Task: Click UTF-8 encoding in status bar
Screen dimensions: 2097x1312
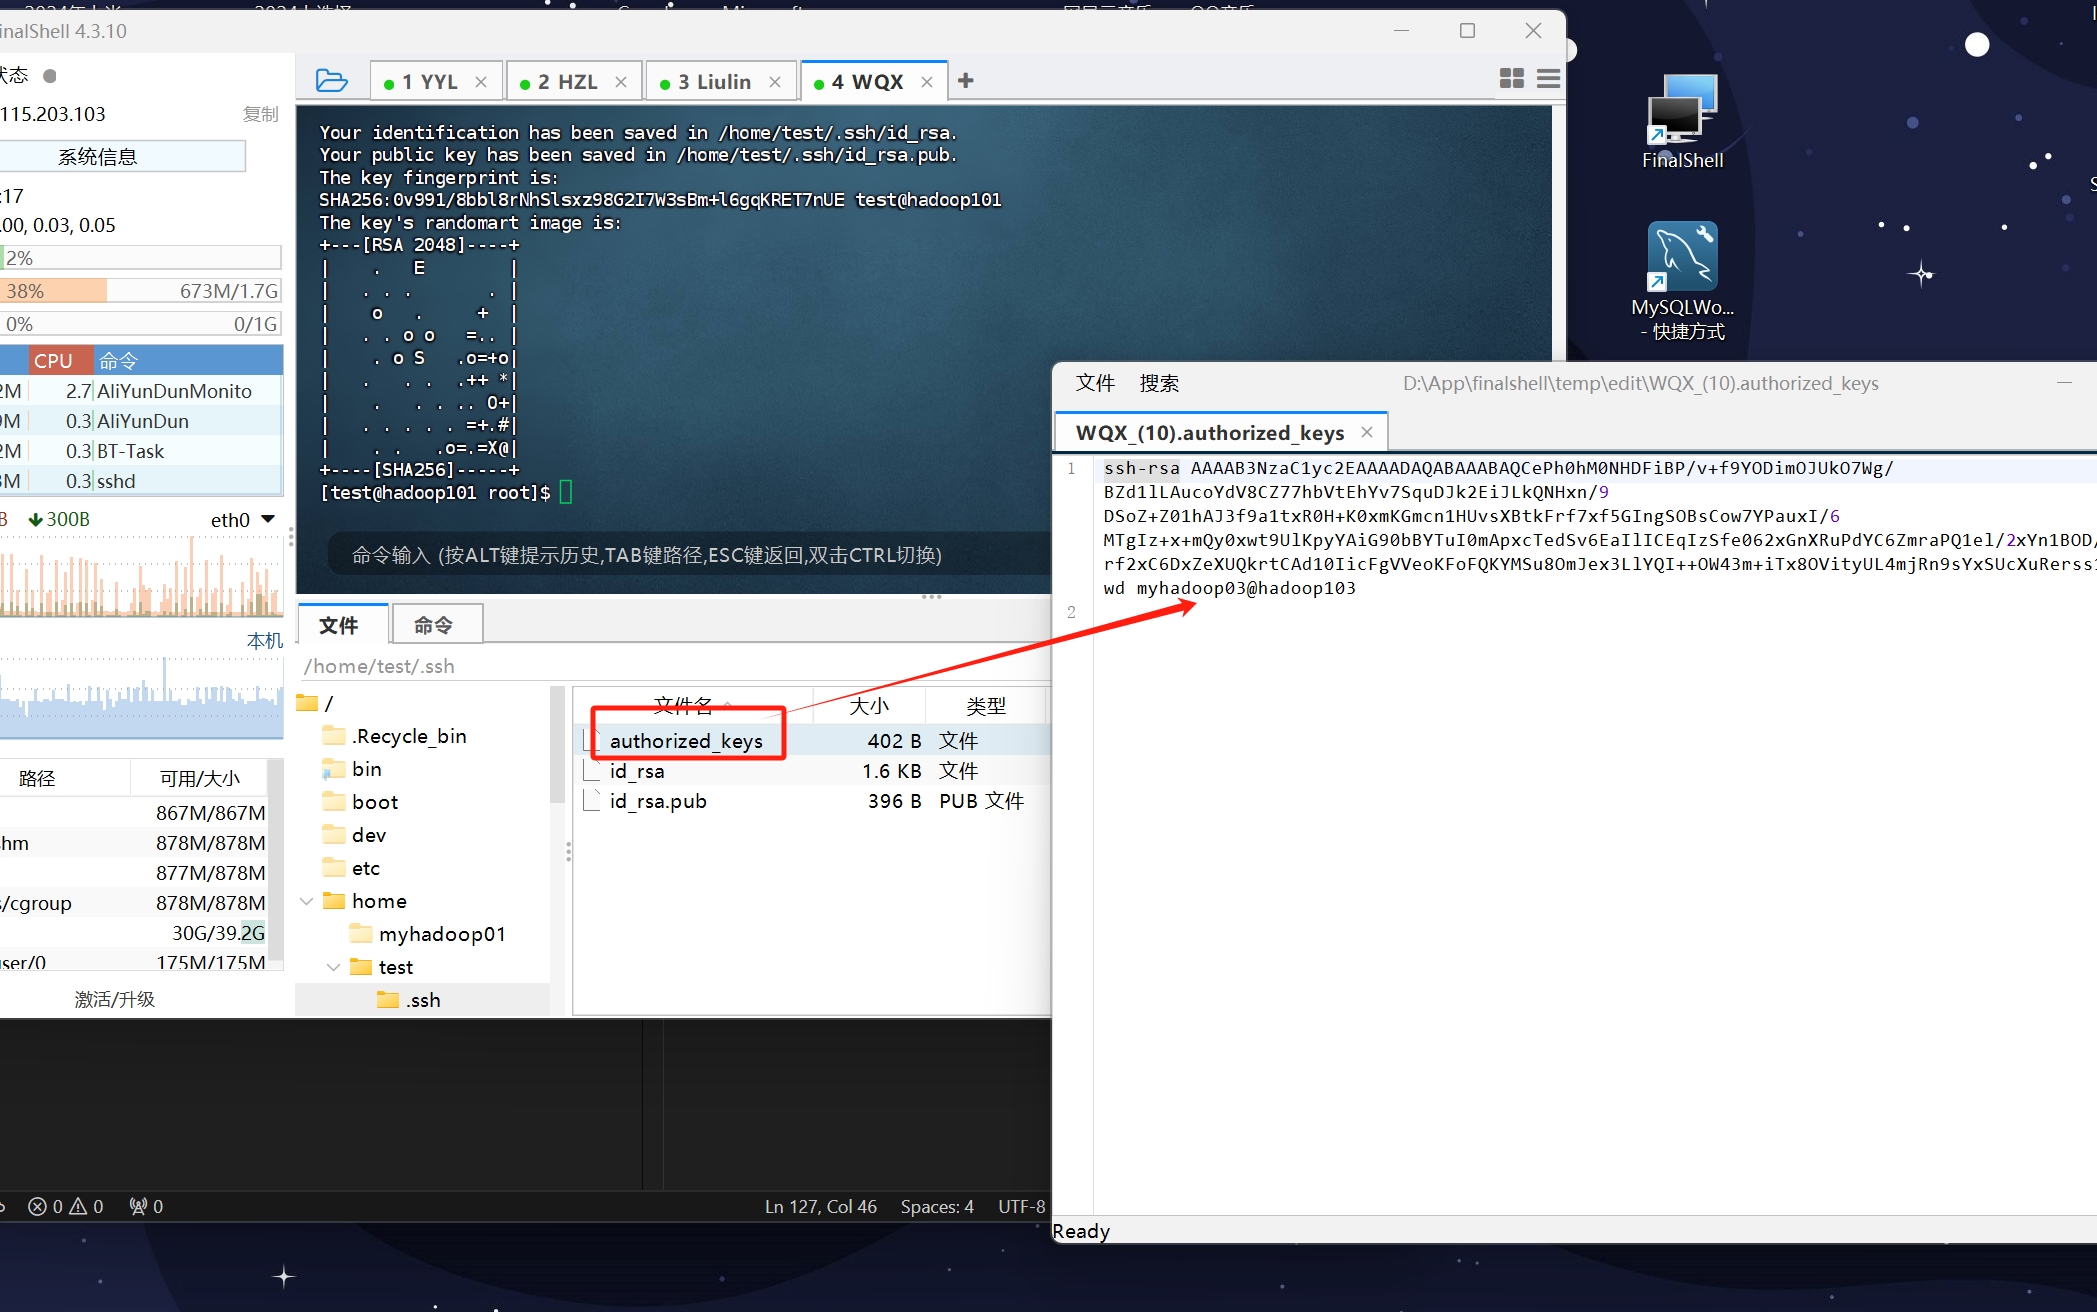Action: pyautogui.click(x=1021, y=1206)
